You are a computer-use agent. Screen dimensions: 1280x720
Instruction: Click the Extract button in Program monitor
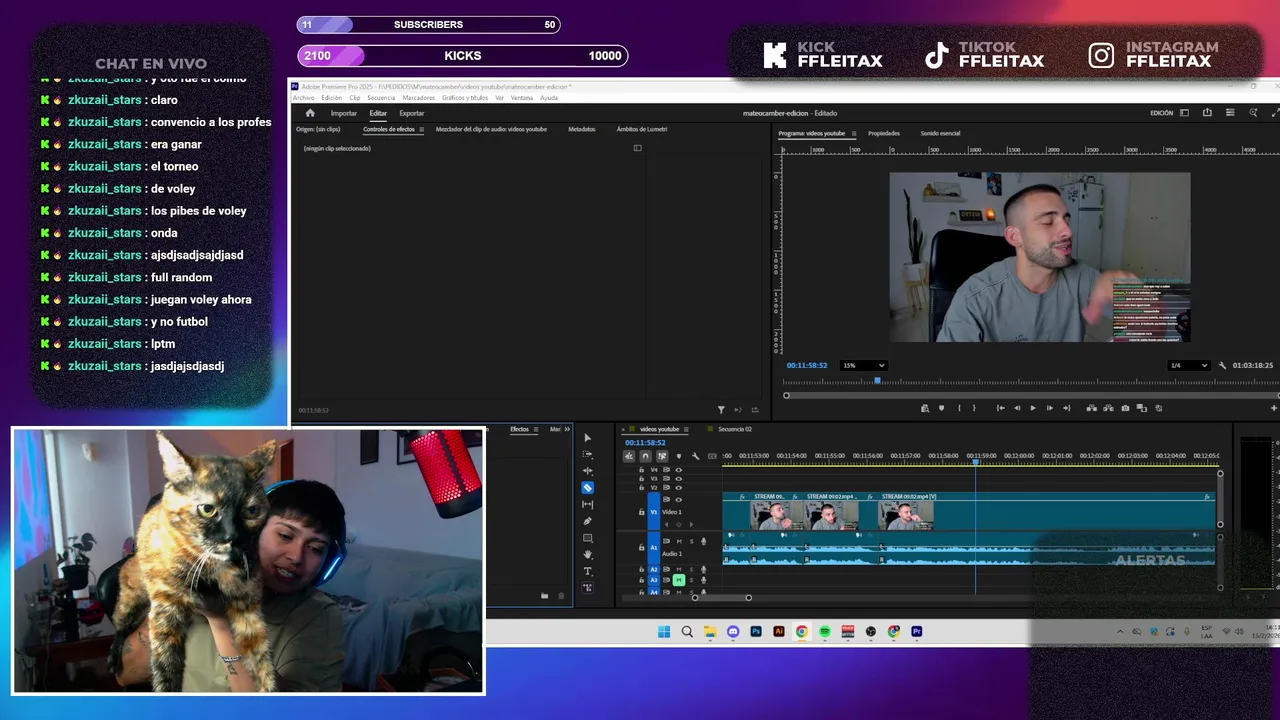pos(1108,408)
